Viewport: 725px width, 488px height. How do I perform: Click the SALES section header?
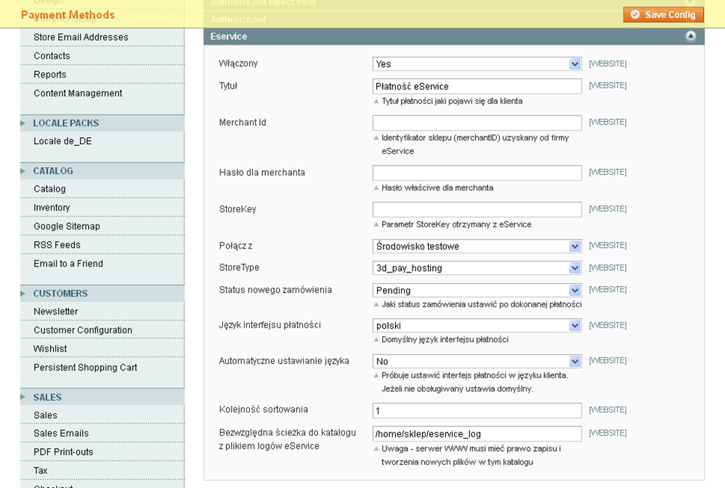(x=102, y=397)
